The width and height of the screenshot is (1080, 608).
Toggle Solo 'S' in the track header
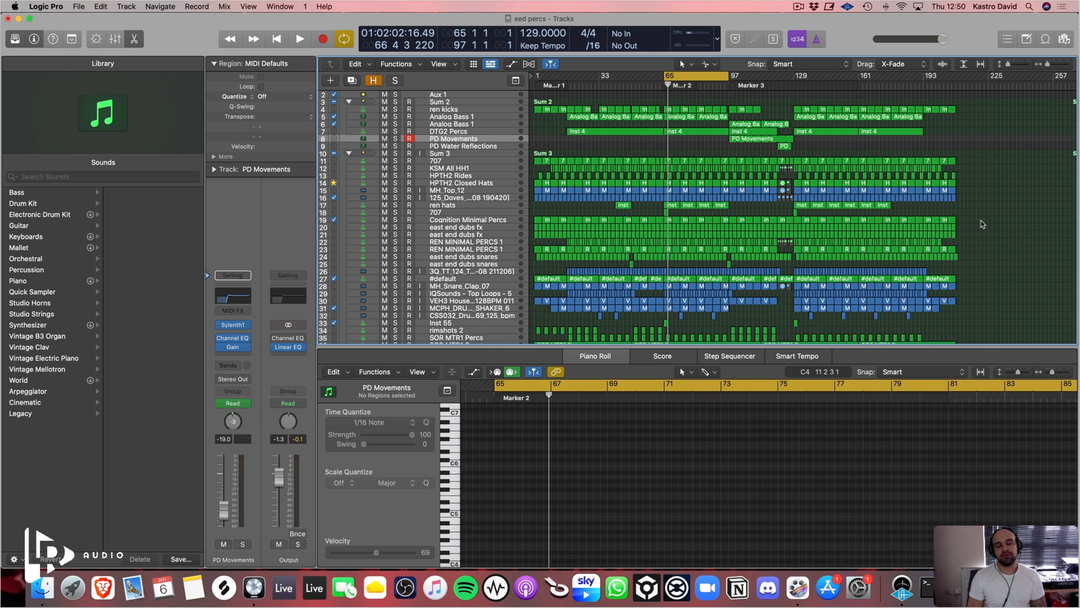point(394,81)
